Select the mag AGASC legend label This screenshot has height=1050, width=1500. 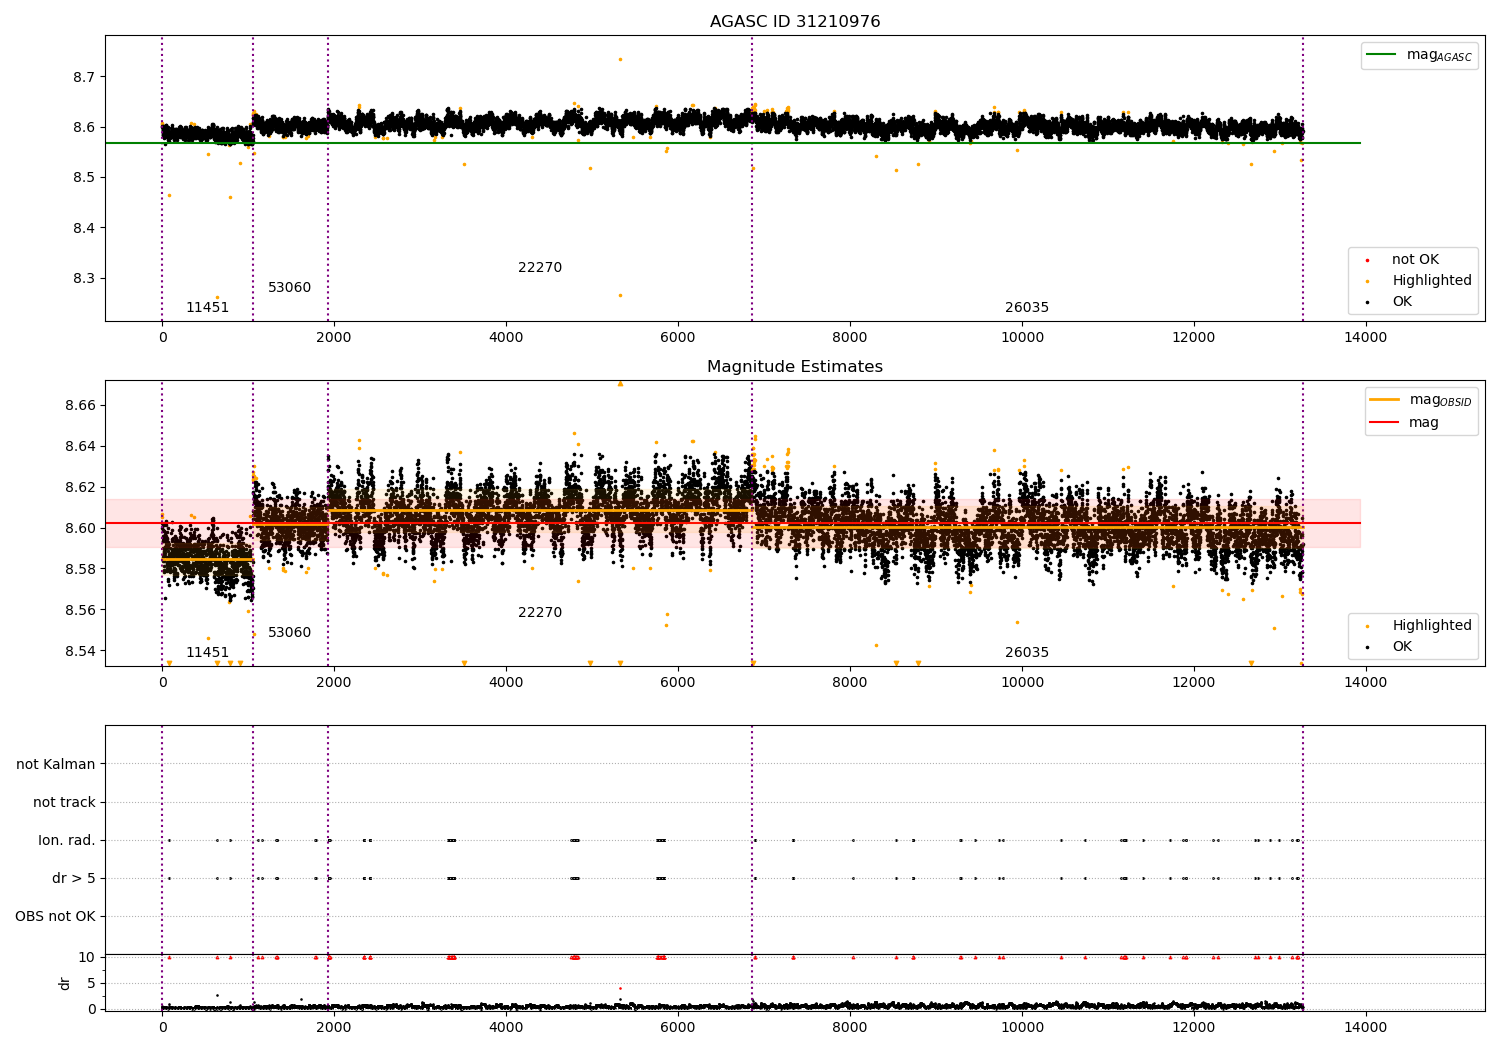[1439, 55]
